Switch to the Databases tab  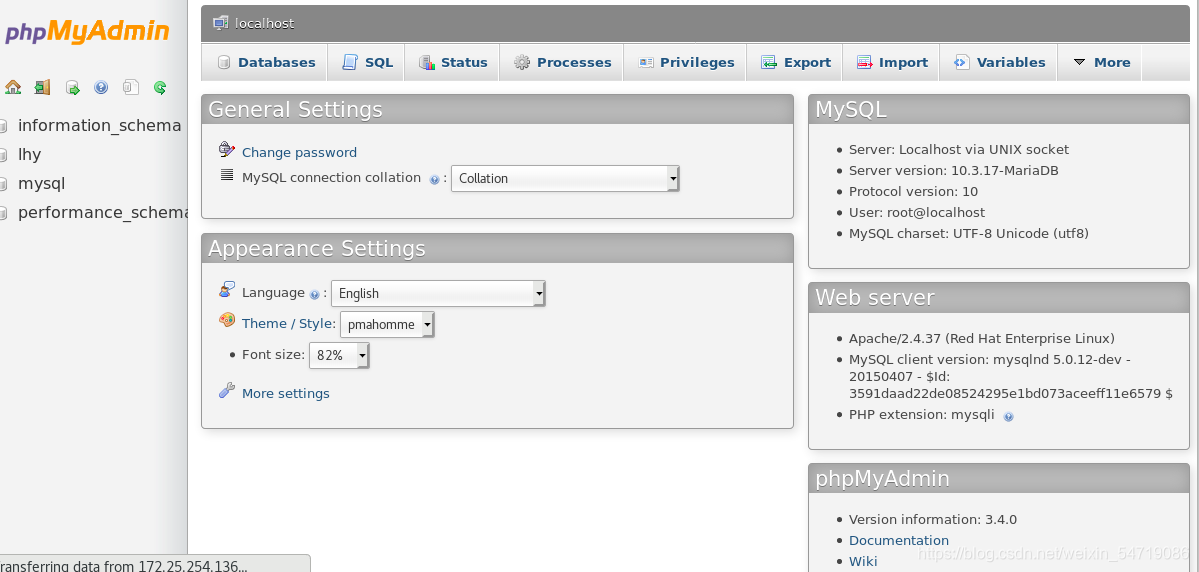click(266, 63)
